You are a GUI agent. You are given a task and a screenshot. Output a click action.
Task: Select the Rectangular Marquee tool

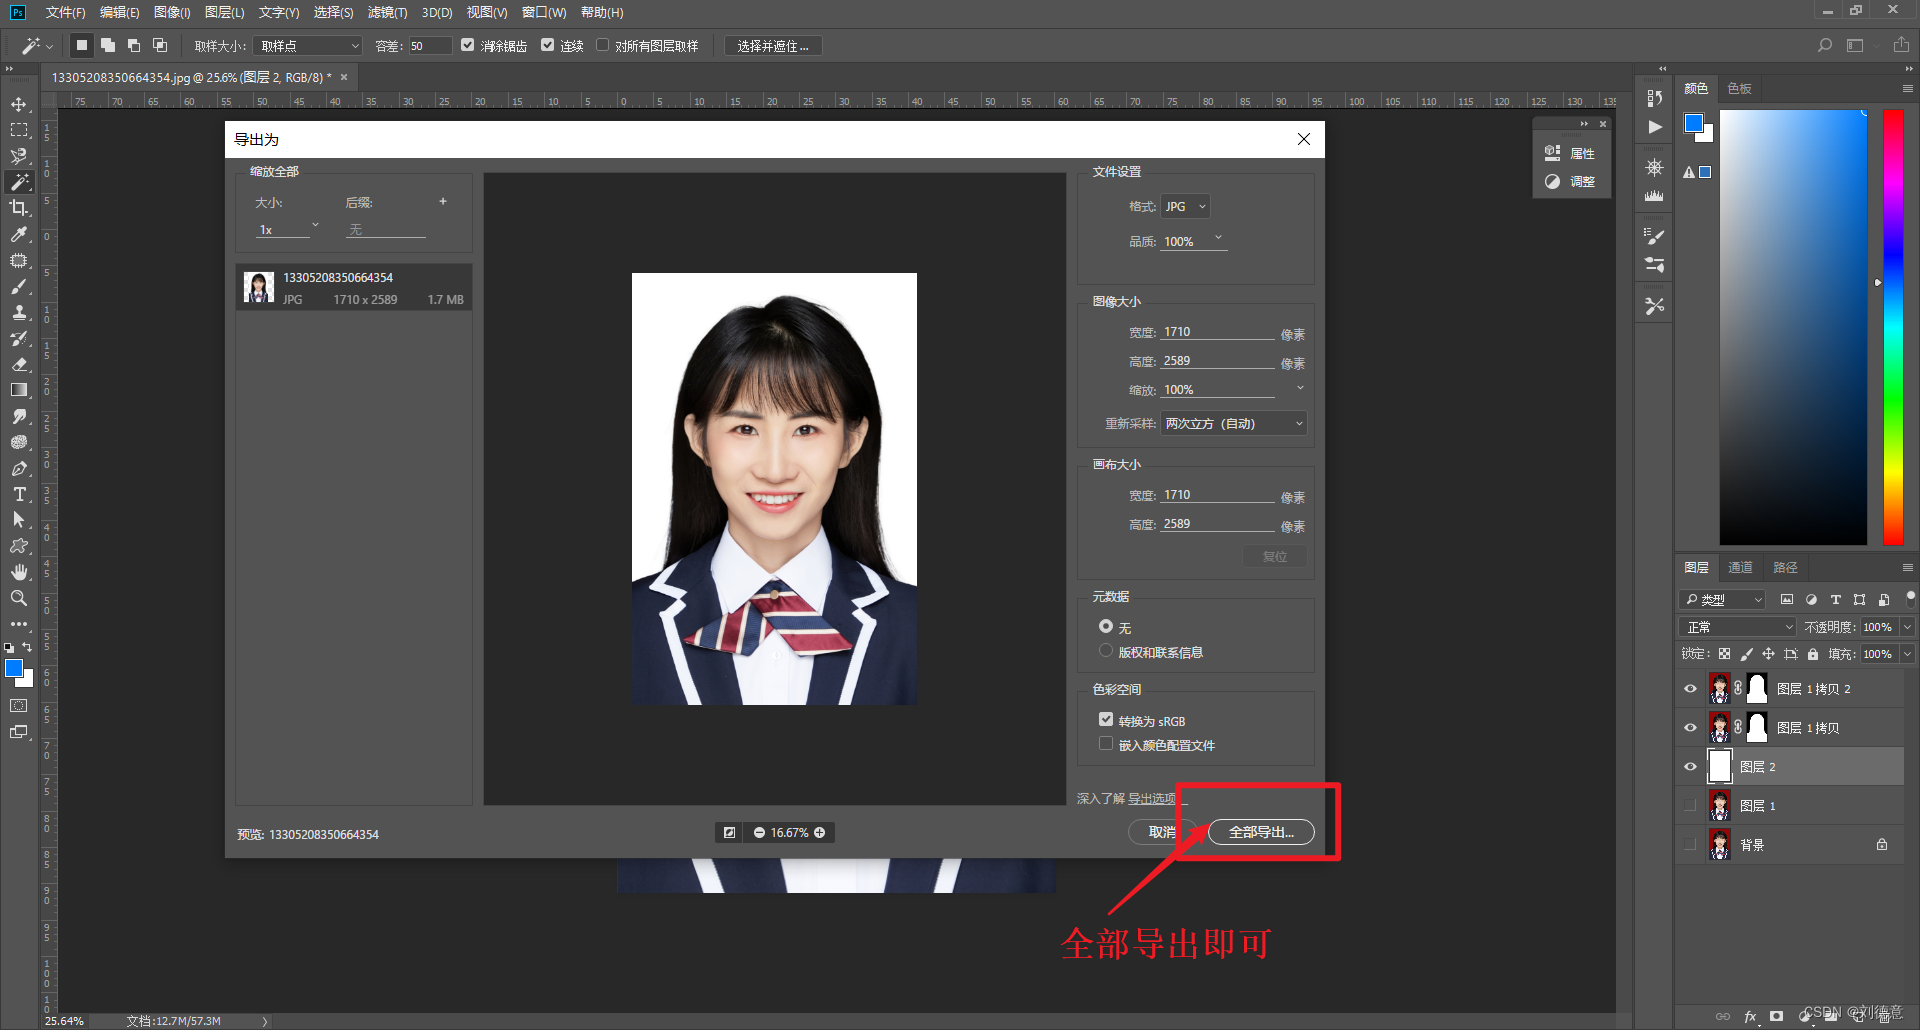[19, 130]
